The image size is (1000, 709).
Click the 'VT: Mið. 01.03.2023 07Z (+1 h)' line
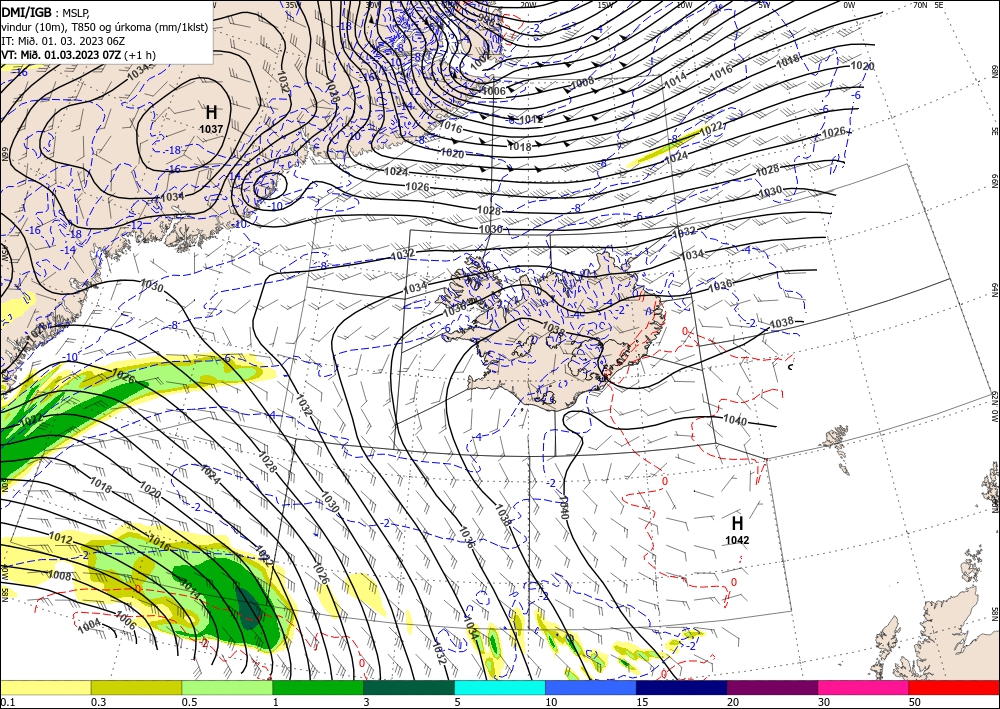coord(78,55)
